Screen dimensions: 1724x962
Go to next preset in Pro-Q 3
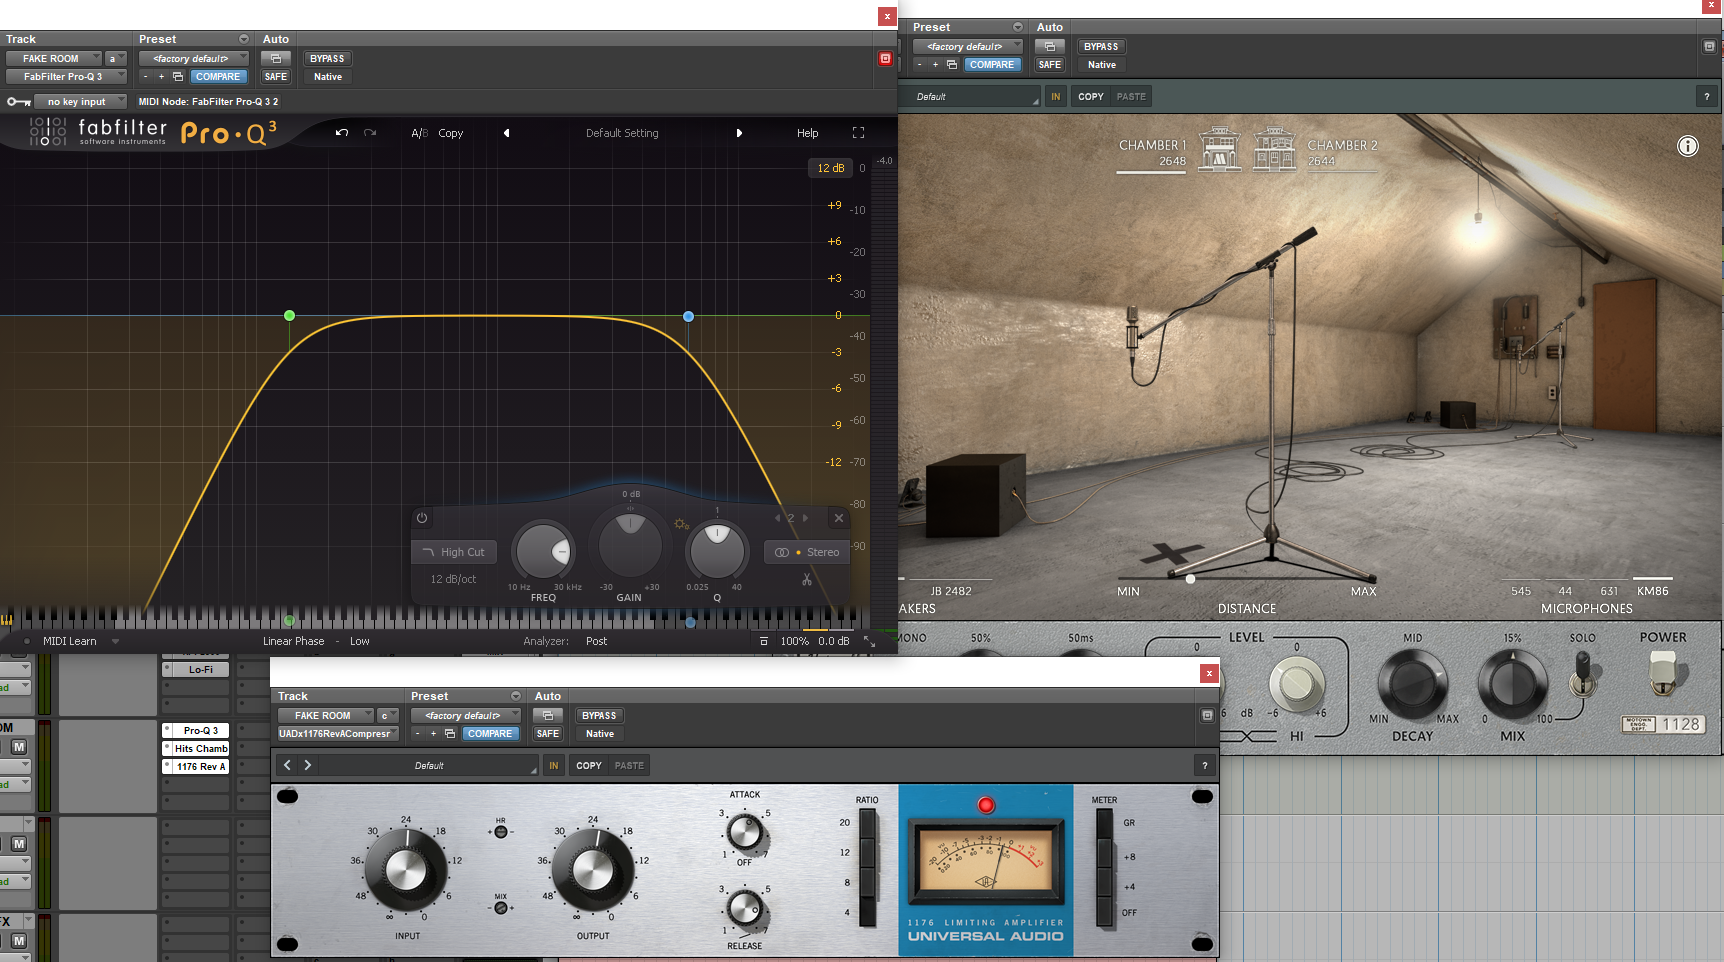pyautogui.click(x=739, y=133)
